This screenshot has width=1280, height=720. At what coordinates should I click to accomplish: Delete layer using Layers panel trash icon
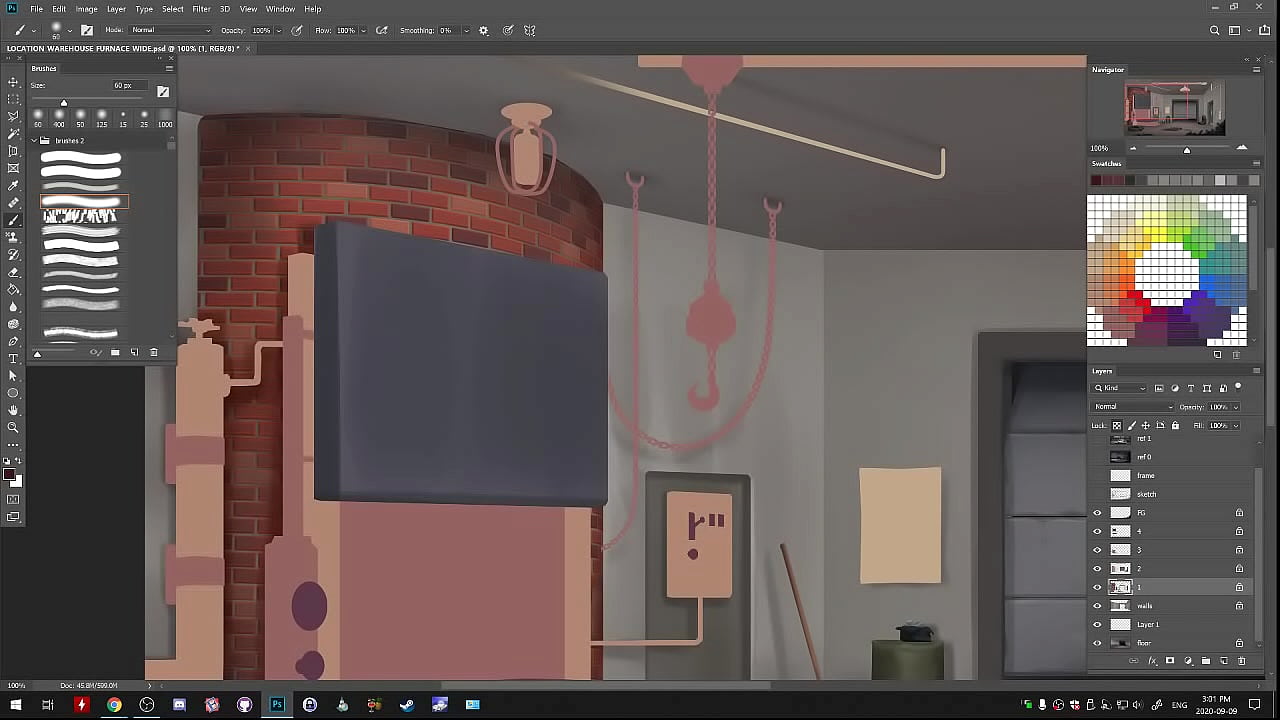tap(1242, 661)
